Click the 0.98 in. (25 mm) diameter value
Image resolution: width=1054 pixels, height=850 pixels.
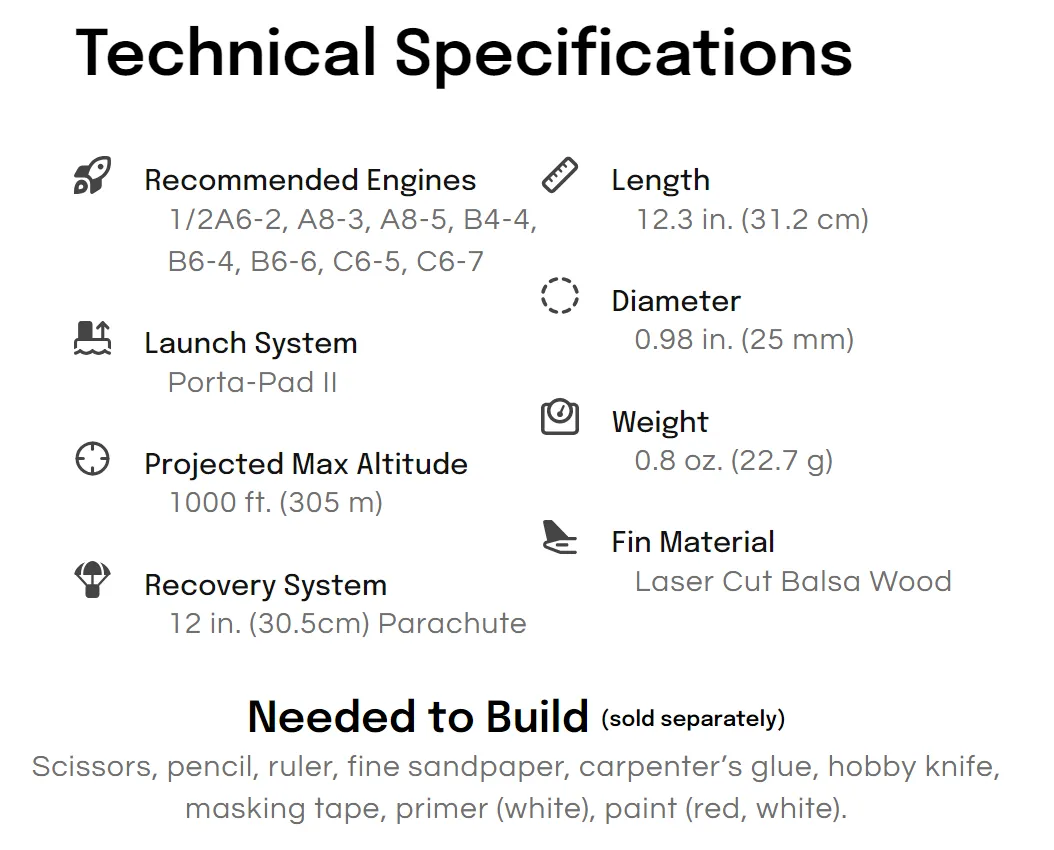point(744,339)
